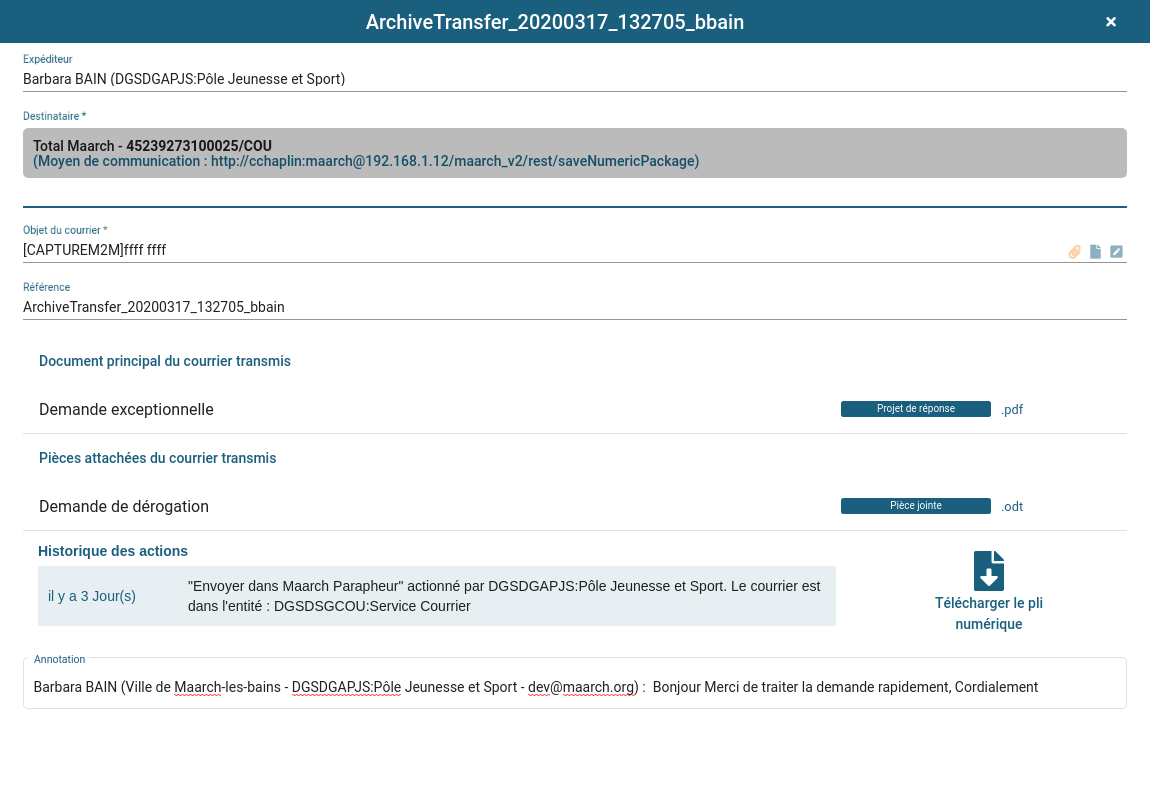Click the document icon beside the subject
The image size is (1150, 785).
(x=1095, y=252)
